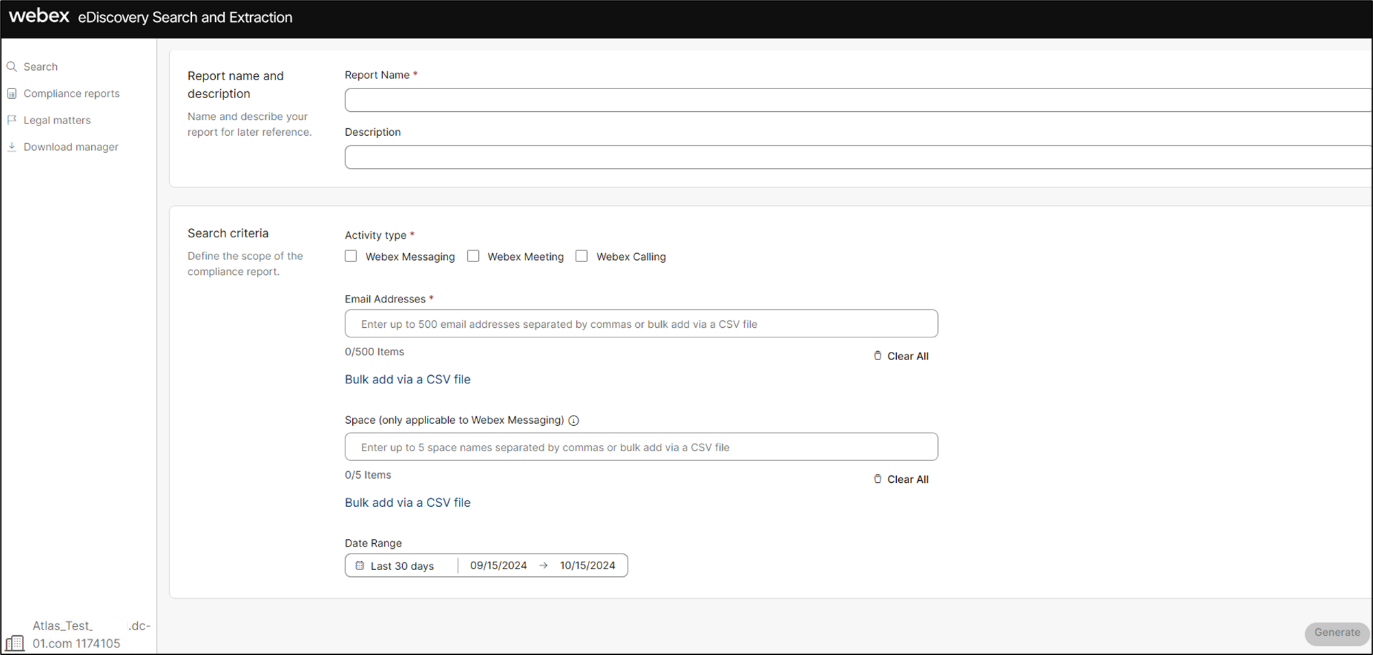The image size is (1373, 655).
Task: Open Compliance reports from the sidebar
Action: pyautogui.click(x=71, y=94)
